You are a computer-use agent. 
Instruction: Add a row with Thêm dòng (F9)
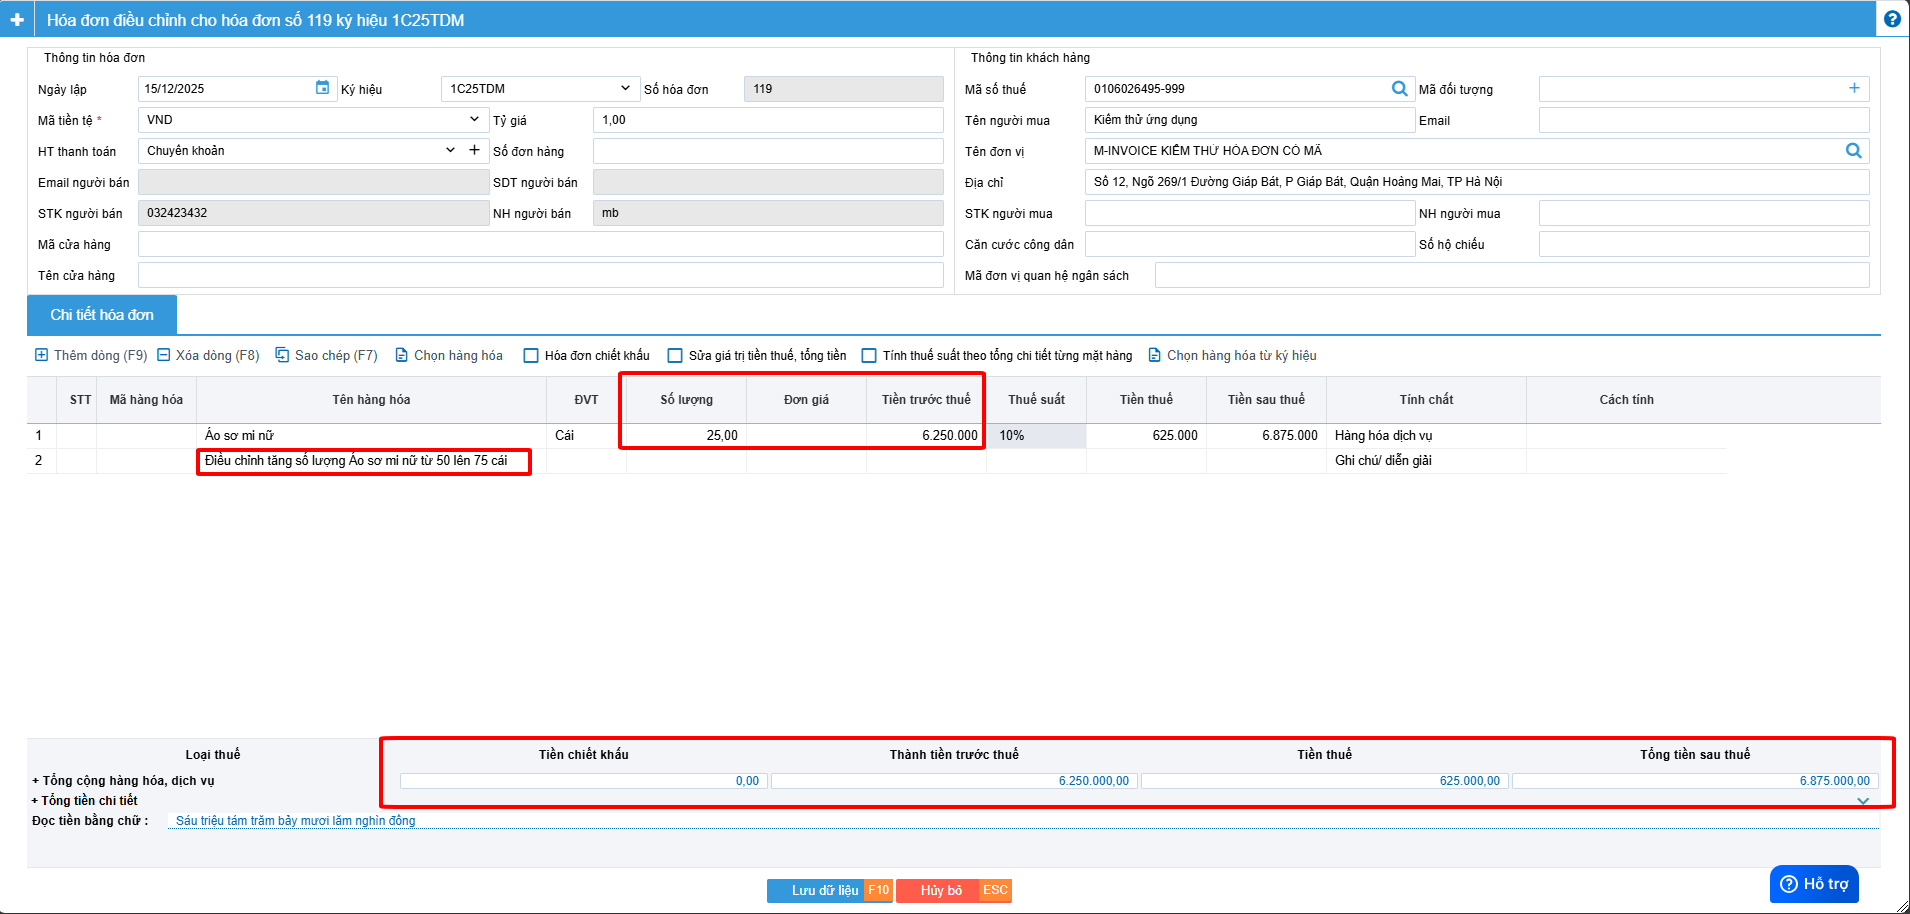coord(91,355)
